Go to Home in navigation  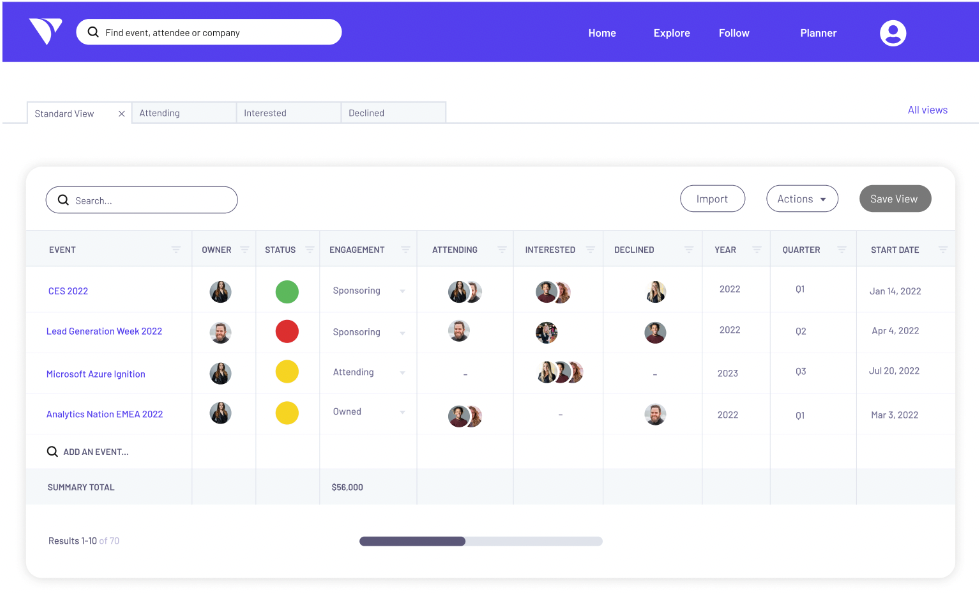[x=602, y=33]
